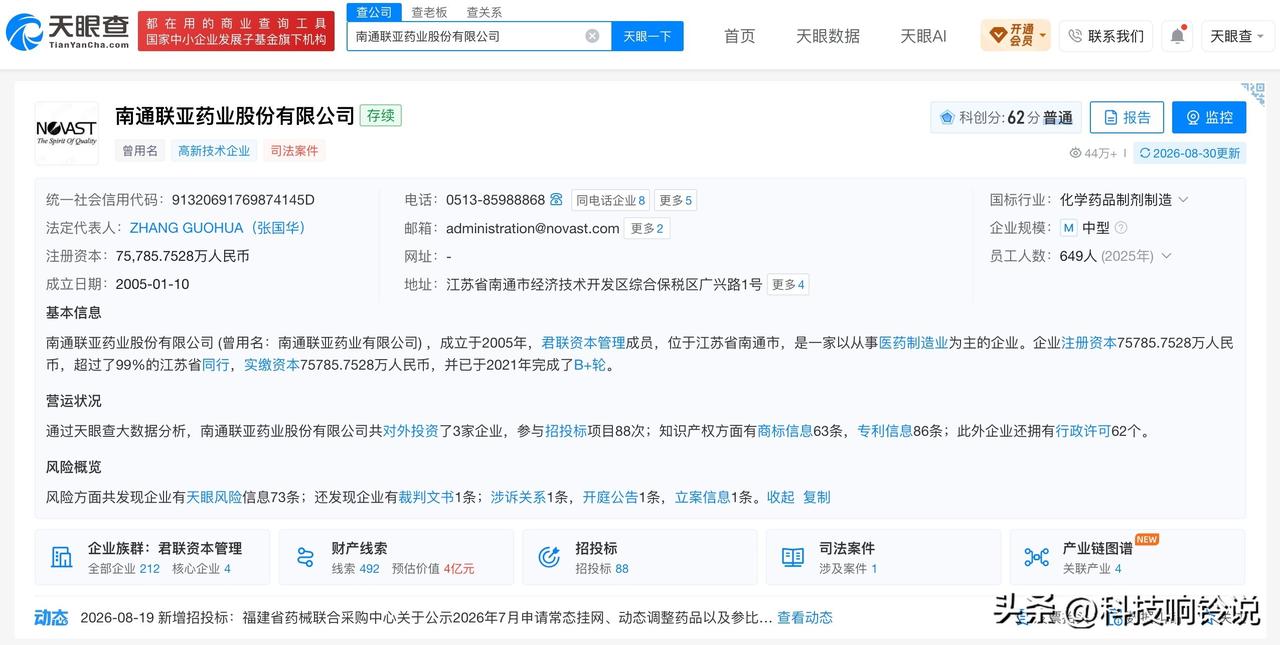Open the 企业族群 card icon
The width and height of the screenshot is (1280, 645).
pyautogui.click(x=62, y=557)
